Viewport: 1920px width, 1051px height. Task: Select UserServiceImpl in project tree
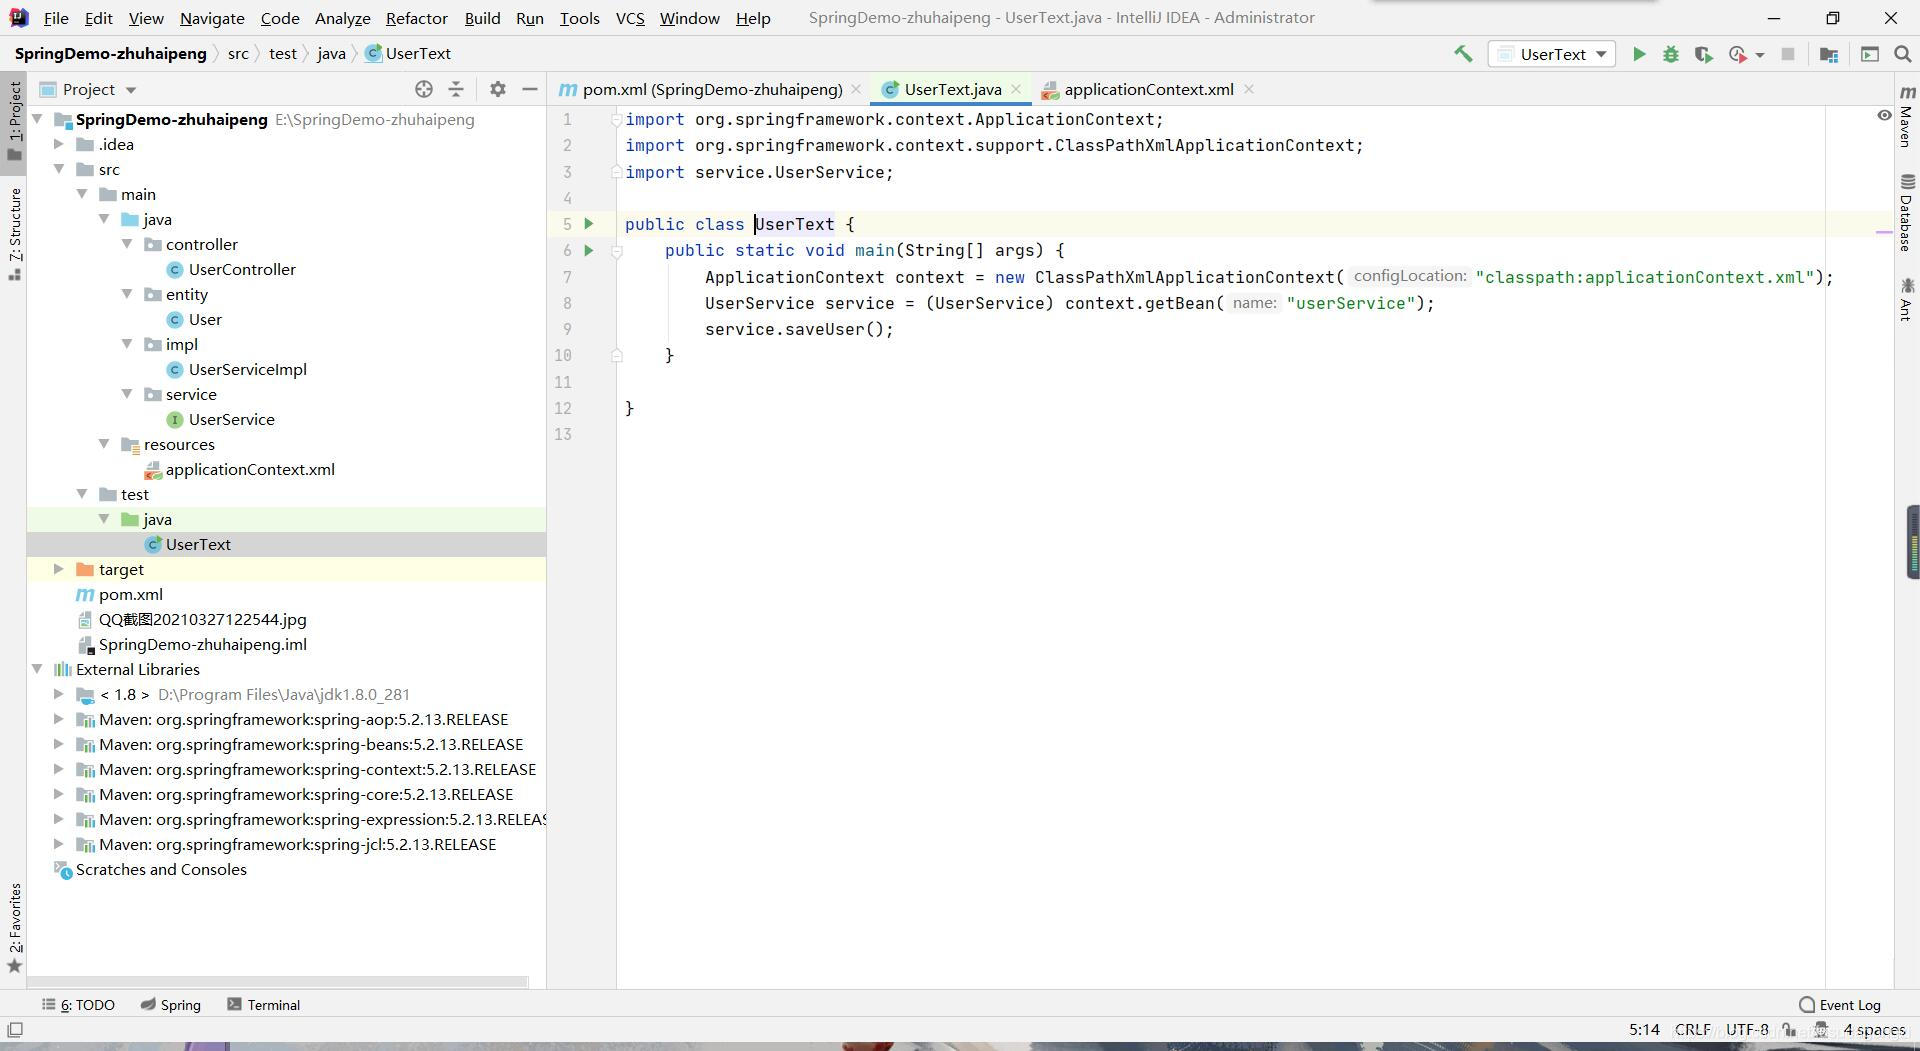(x=247, y=369)
